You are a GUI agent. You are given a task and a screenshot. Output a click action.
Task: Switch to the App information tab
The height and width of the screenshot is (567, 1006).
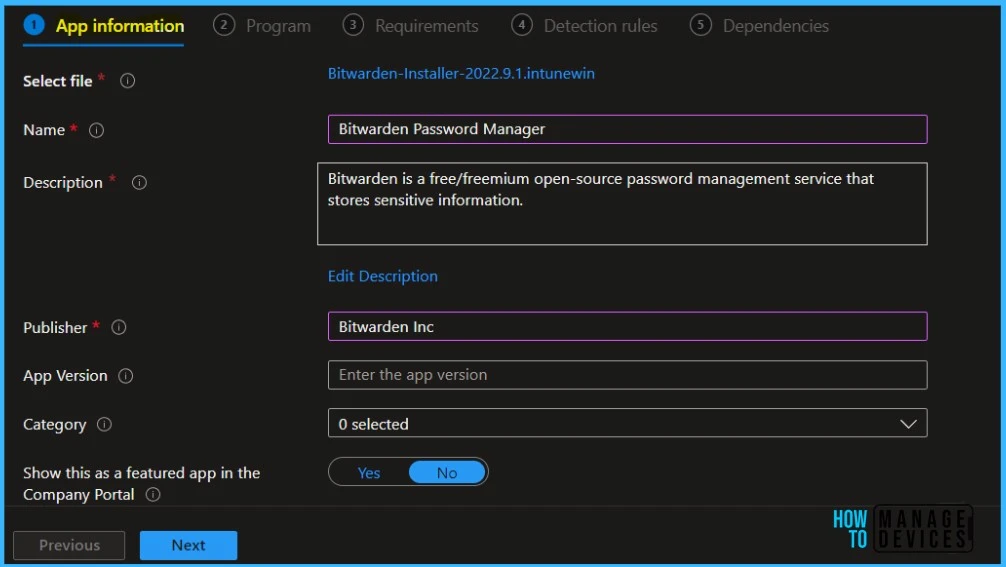click(x=104, y=26)
